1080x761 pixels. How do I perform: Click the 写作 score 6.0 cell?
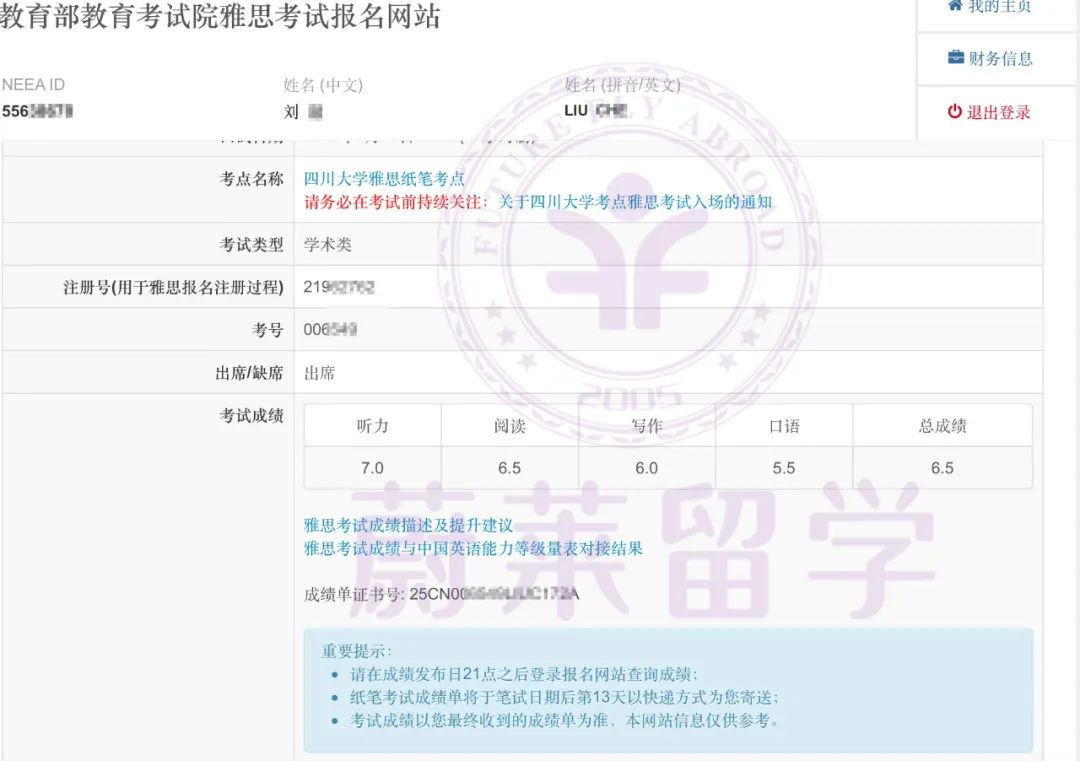647,468
